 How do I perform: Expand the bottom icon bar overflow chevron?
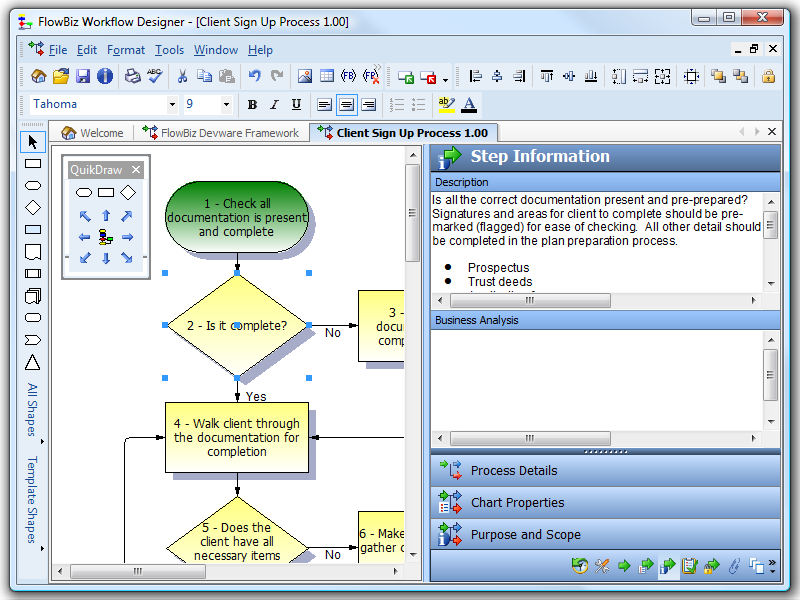[x=772, y=566]
